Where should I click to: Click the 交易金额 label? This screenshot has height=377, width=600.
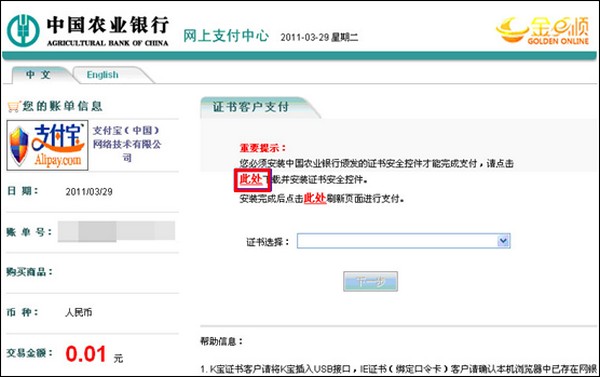tap(29, 353)
